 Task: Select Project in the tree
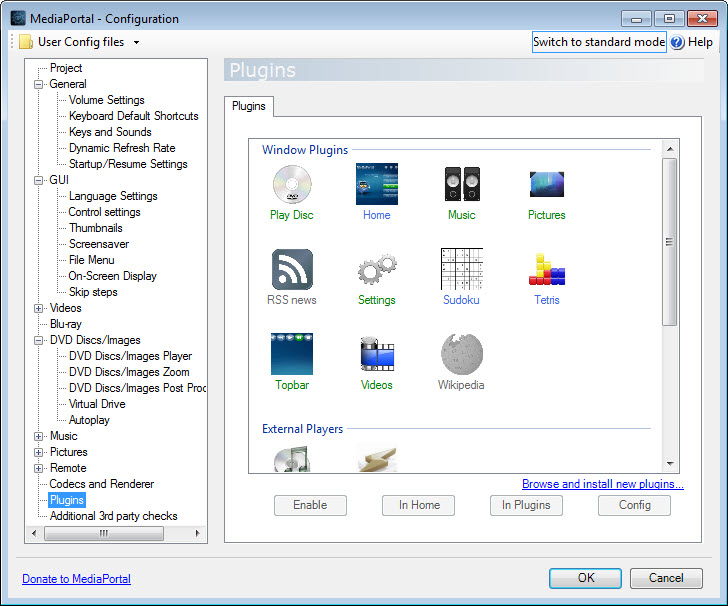(x=66, y=68)
